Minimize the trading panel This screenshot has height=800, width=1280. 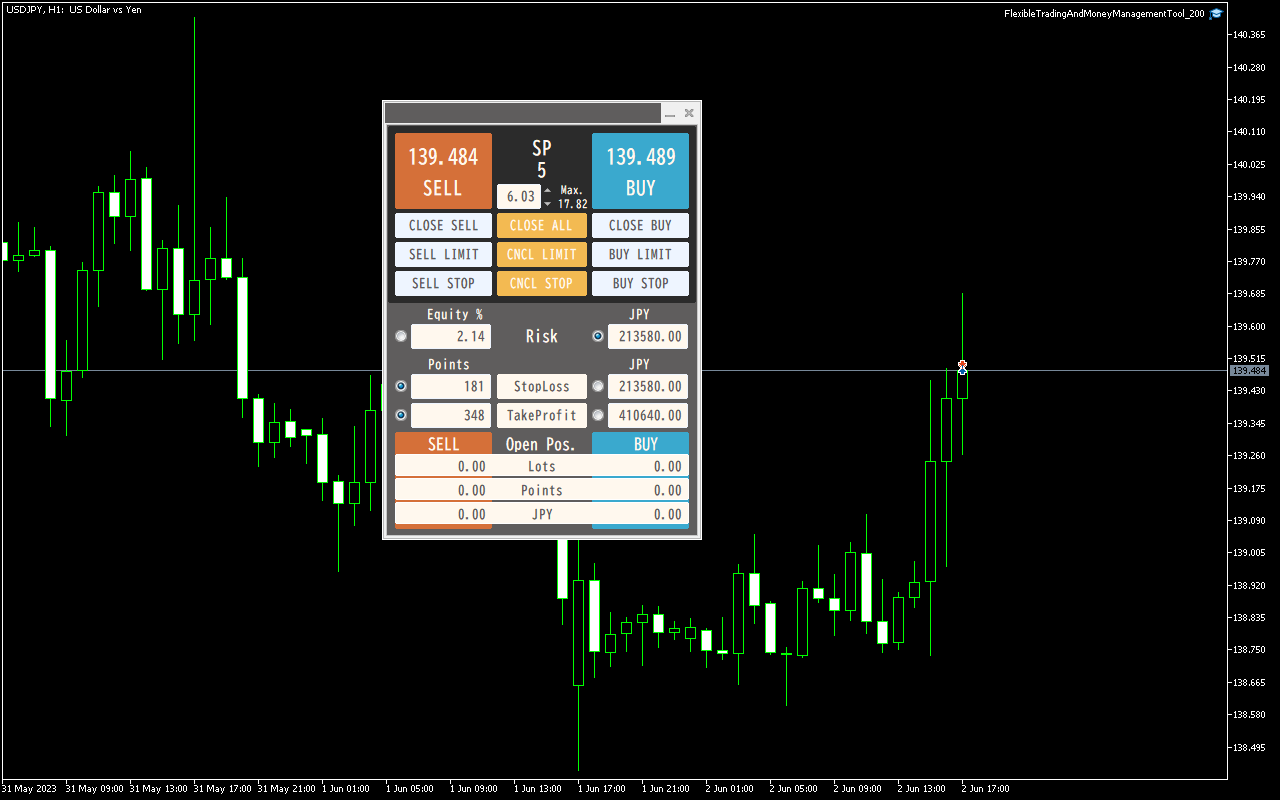click(x=670, y=114)
